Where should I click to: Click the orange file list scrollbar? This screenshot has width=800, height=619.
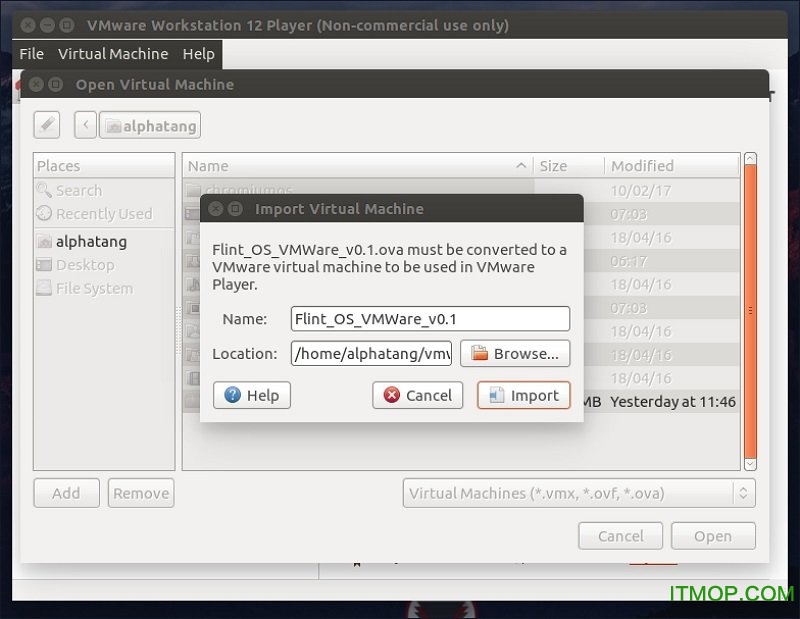(750, 310)
